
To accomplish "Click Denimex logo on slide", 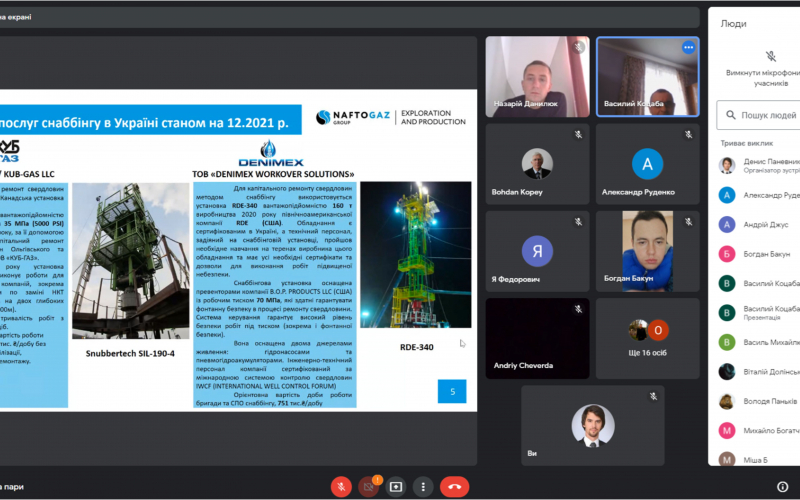I will coord(270,154).
